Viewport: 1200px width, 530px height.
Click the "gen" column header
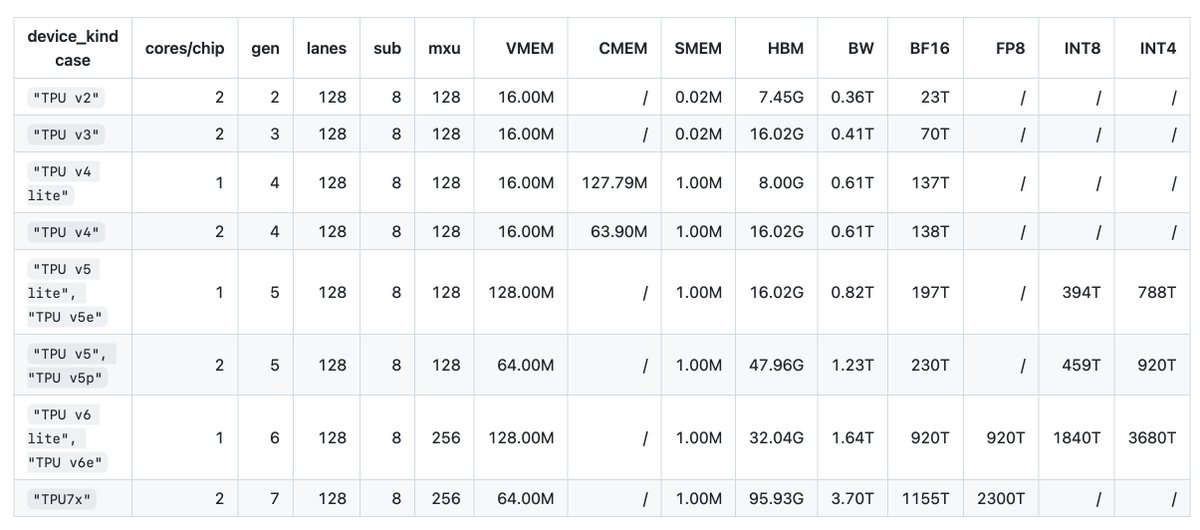pos(265,47)
